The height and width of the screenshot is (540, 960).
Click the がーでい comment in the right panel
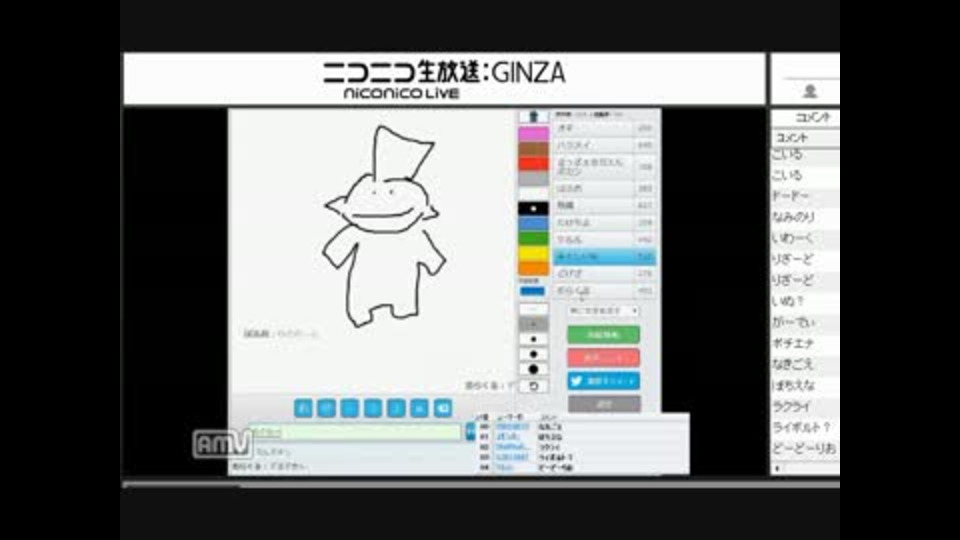click(x=793, y=321)
